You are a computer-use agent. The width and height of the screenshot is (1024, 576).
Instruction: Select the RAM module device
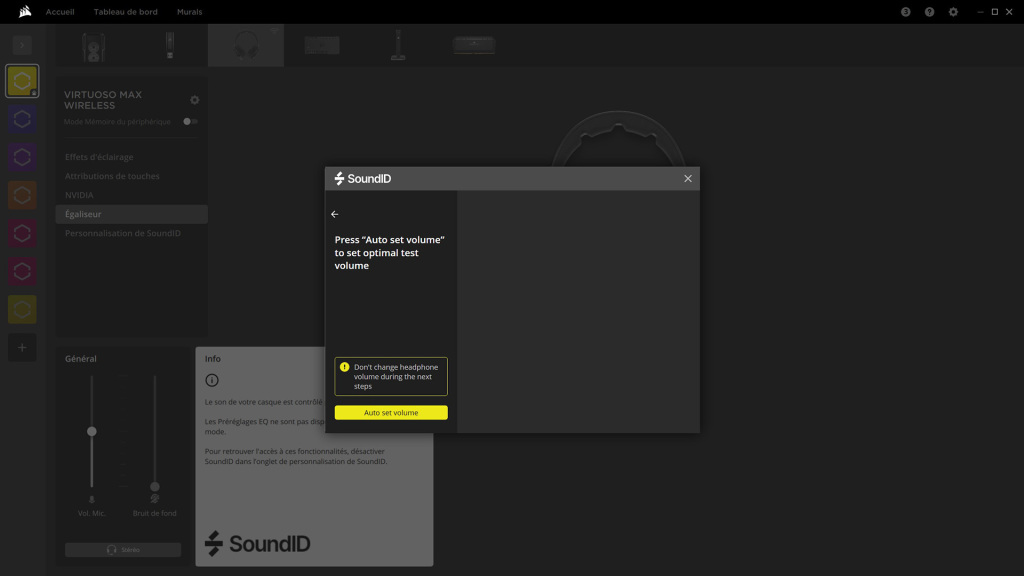pyautogui.click(x=474, y=46)
